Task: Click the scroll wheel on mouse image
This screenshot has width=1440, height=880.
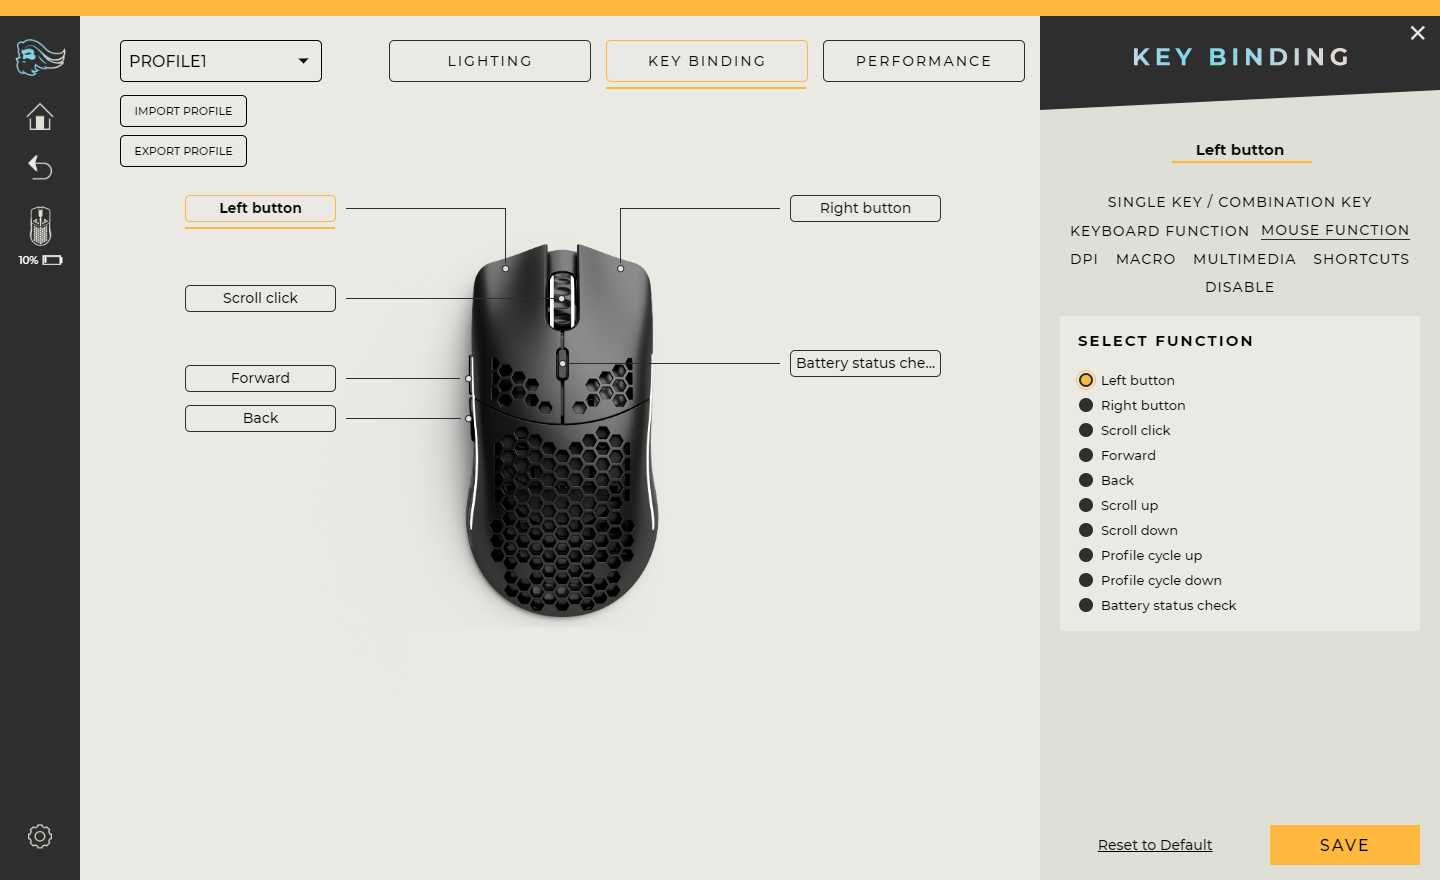Action: (x=562, y=298)
